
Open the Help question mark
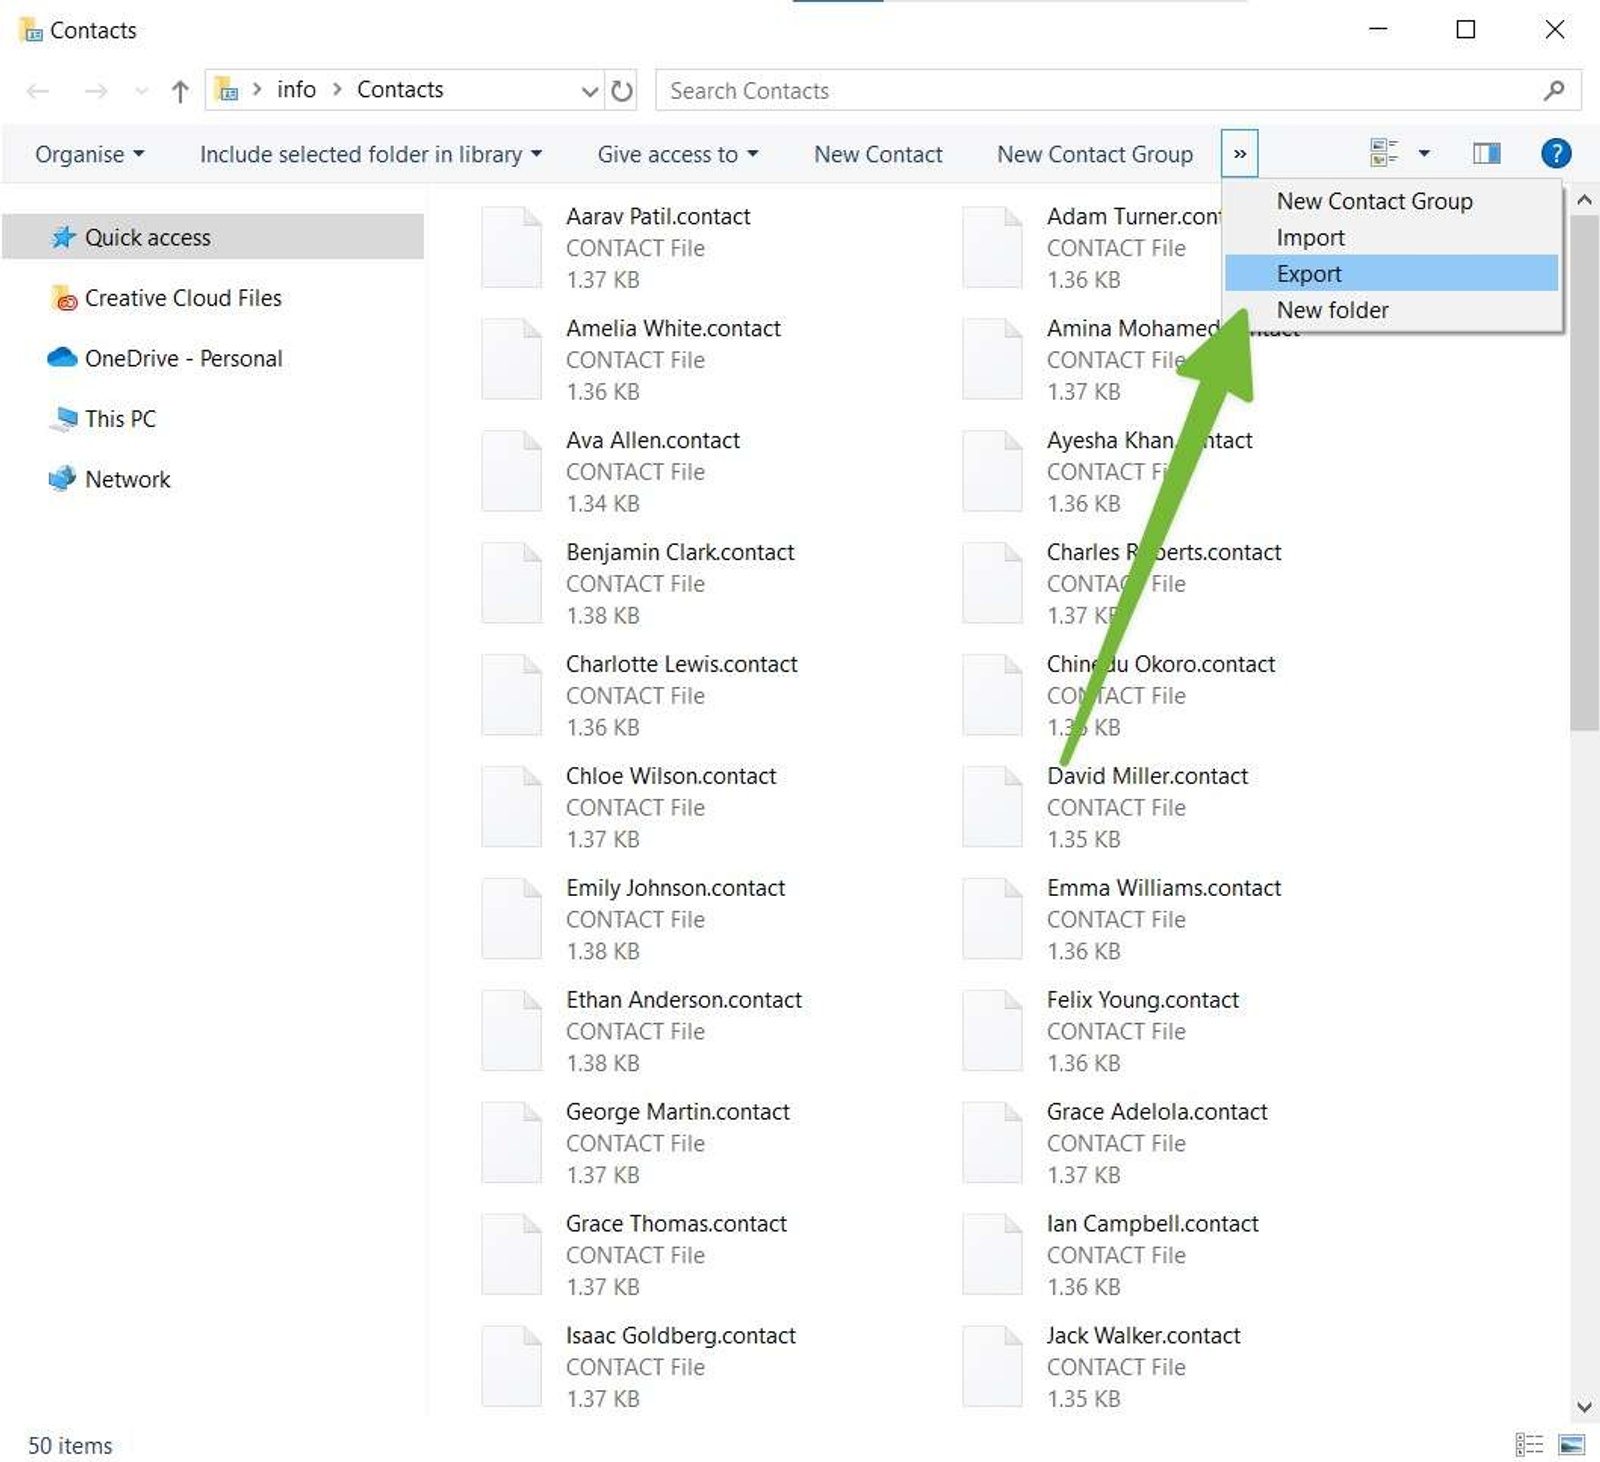(x=1556, y=153)
